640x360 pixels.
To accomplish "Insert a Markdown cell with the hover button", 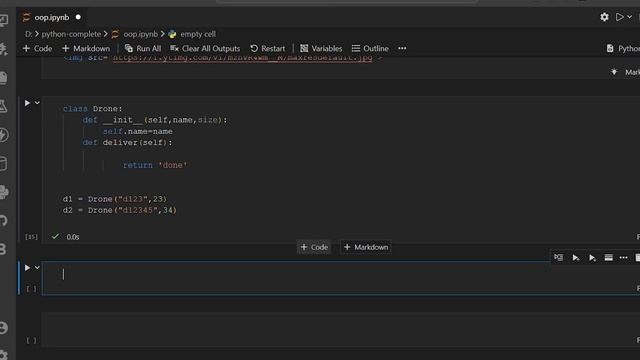I will (x=366, y=247).
